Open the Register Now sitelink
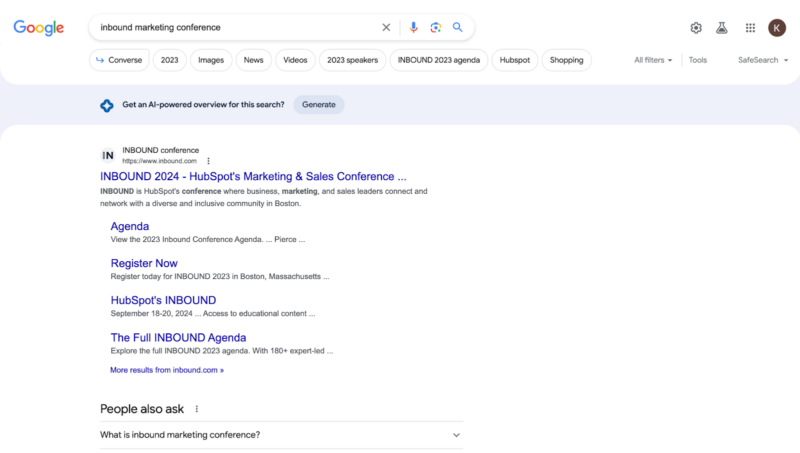Screen dimensions: 800x453 [144, 264]
